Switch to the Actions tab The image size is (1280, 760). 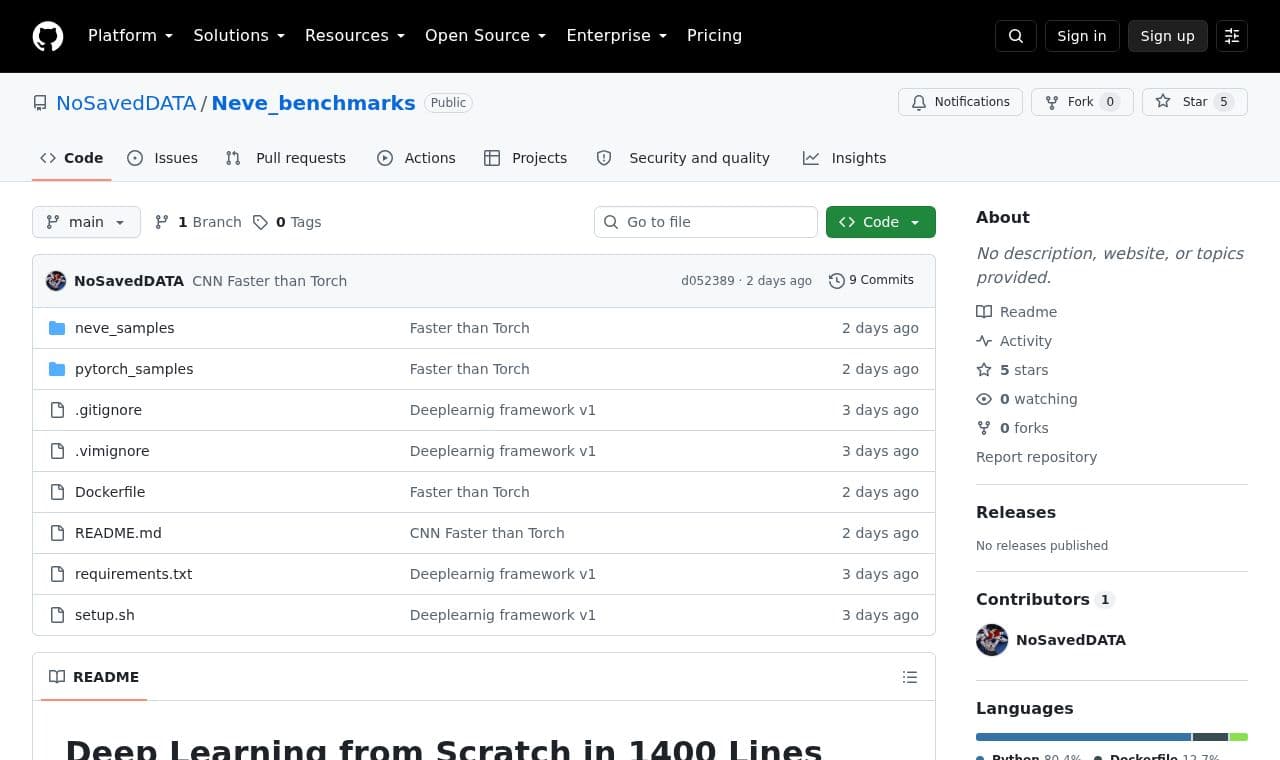[416, 158]
